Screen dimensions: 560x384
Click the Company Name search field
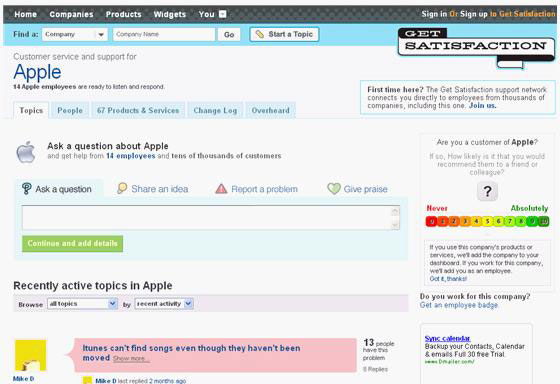pyautogui.click(x=164, y=34)
